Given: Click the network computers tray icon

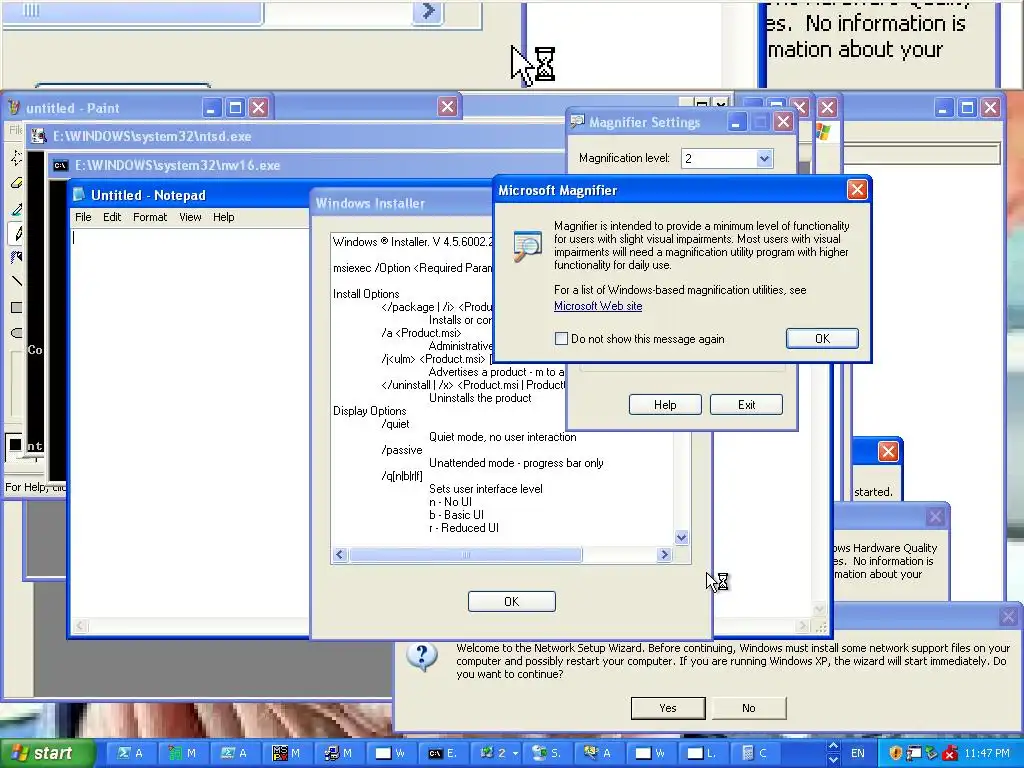Looking at the screenshot, I should coord(913,753).
